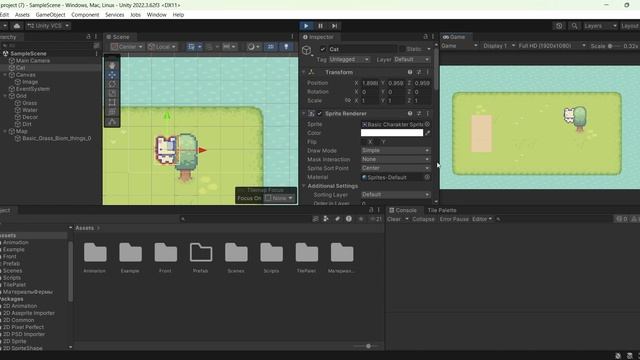Select the Rotate tool in Scene toolbar
The height and width of the screenshot is (360, 640).
[x=112, y=84]
